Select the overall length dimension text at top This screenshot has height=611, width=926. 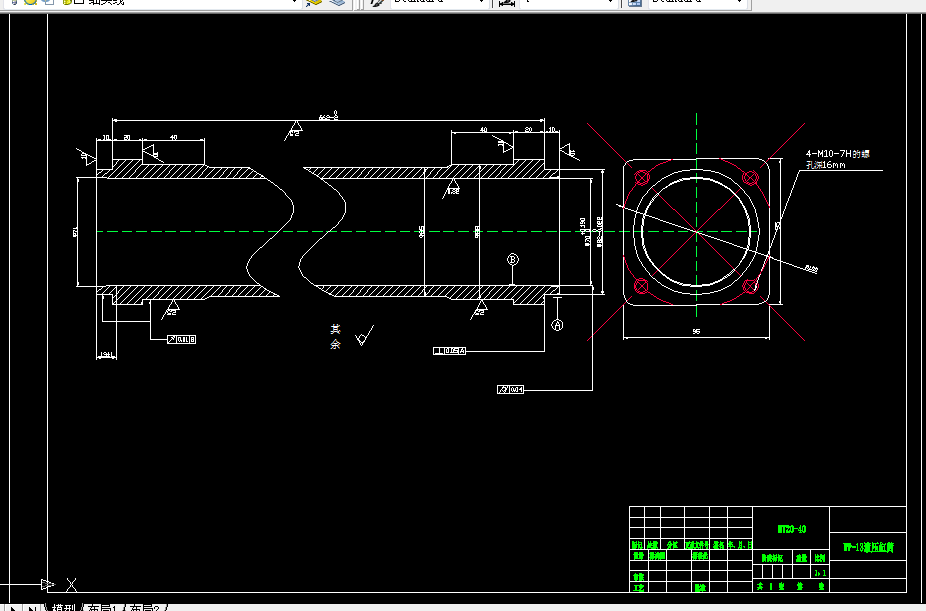(x=328, y=116)
